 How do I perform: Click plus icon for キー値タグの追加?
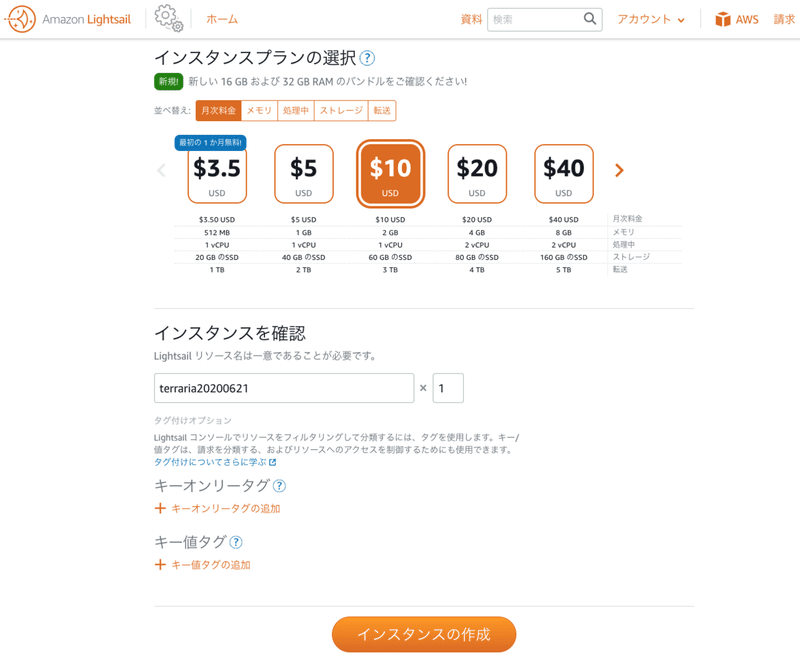pos(160,564)
